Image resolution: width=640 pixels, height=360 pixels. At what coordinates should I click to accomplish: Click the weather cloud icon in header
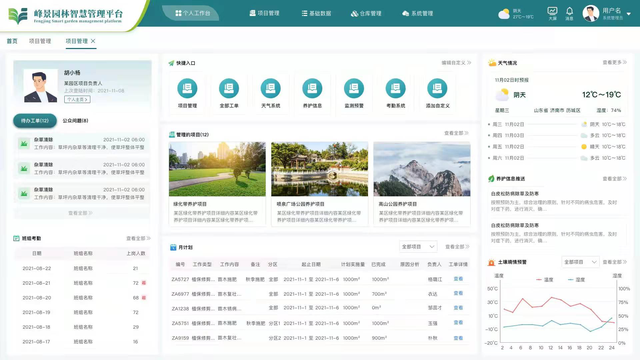pos(504,14)
